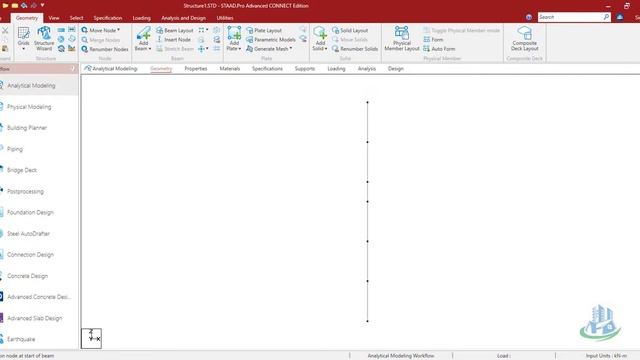Click the Paste icon in the clipboard group
640x360 pixels.
pyautogui.click(x=5, y=49)
